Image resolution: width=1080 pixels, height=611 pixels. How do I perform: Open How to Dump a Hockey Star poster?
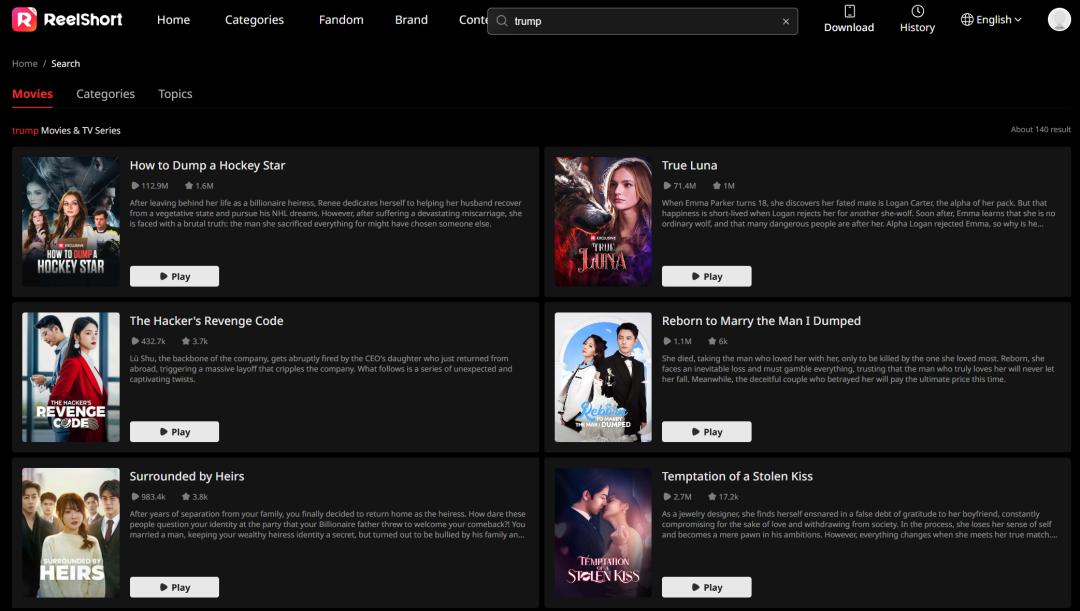point(71,221)
